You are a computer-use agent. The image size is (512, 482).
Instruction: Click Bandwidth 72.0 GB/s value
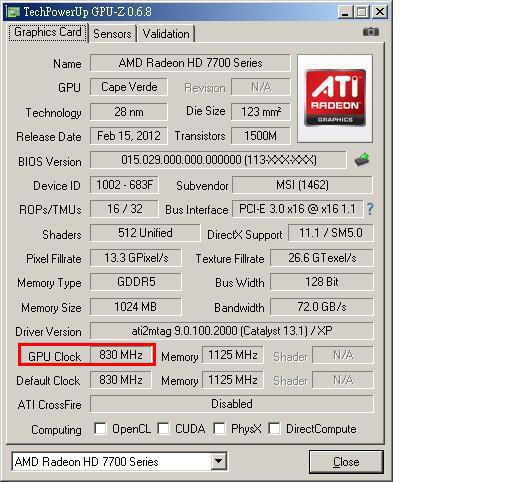coord(322,307)
